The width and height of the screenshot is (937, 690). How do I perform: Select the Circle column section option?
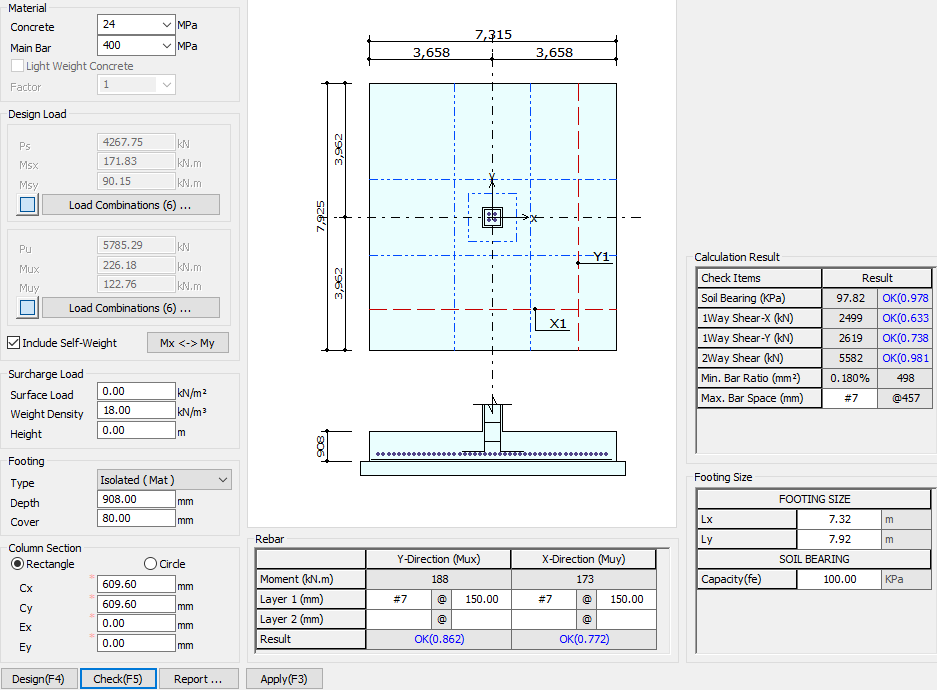pos(151,564)
